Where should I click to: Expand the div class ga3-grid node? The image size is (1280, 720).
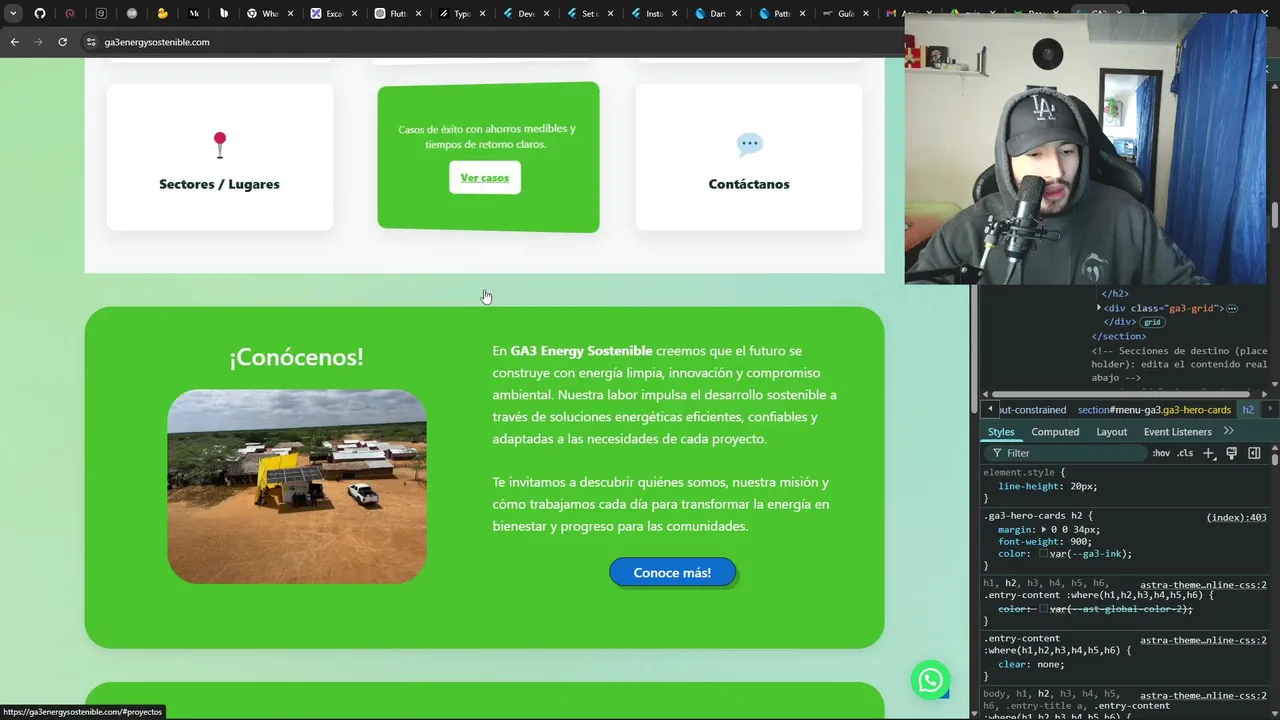[1099, 308]
